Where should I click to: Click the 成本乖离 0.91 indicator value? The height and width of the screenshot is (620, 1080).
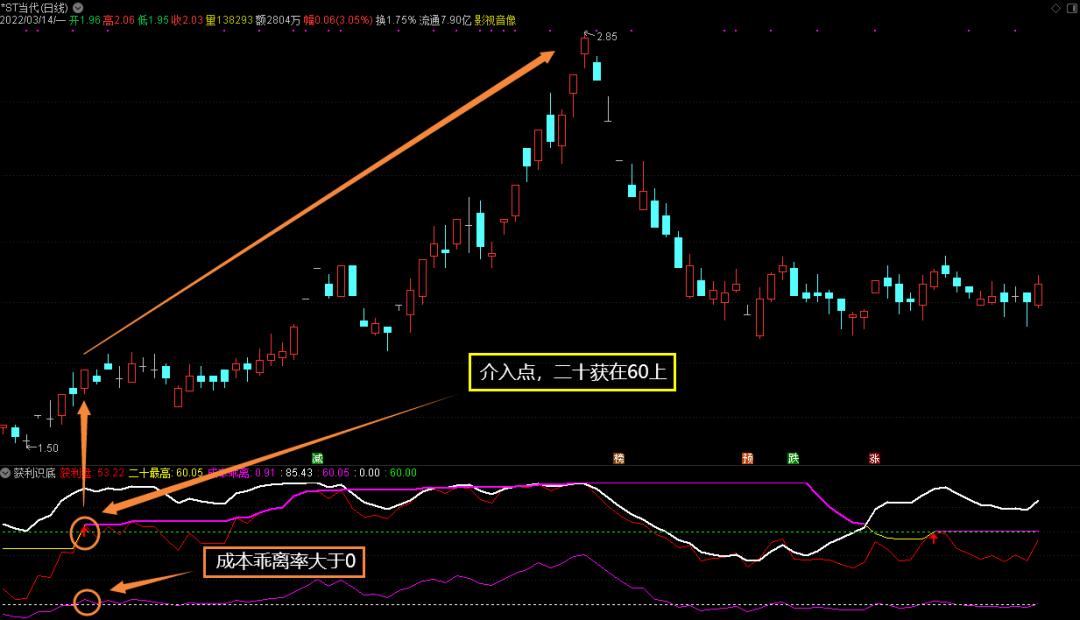coord(241,473)
